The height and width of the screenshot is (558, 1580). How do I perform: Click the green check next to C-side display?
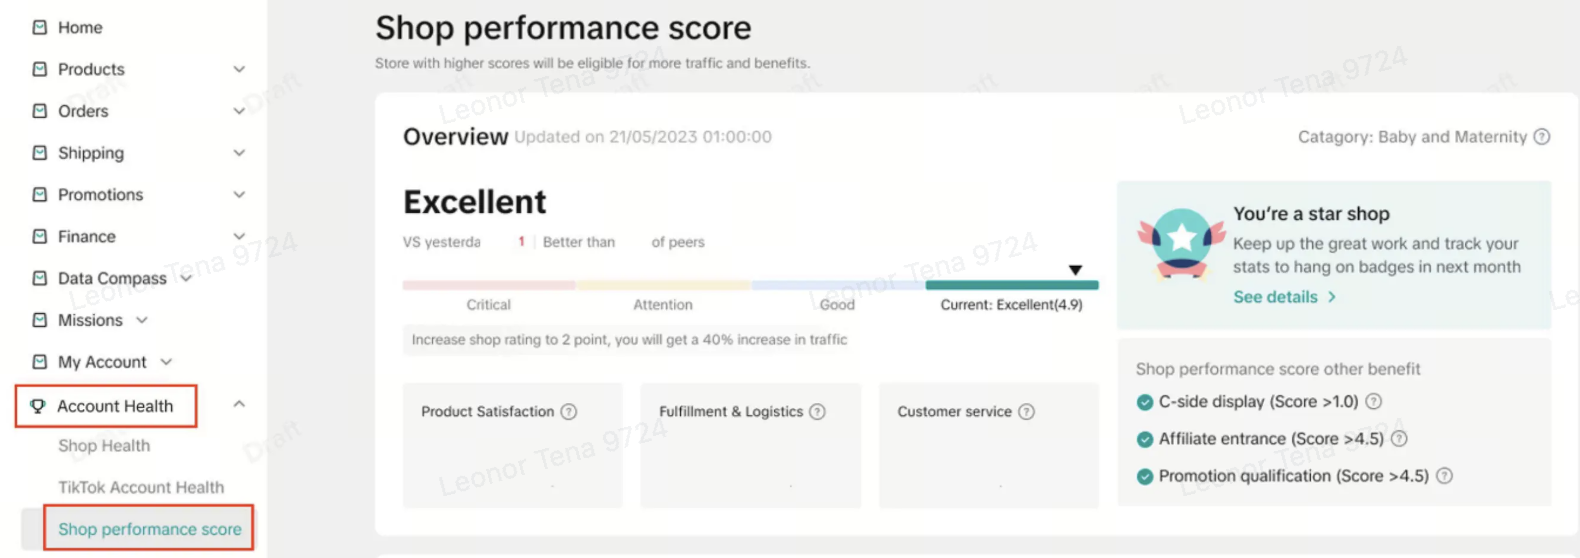click(x=1145, y=402)
